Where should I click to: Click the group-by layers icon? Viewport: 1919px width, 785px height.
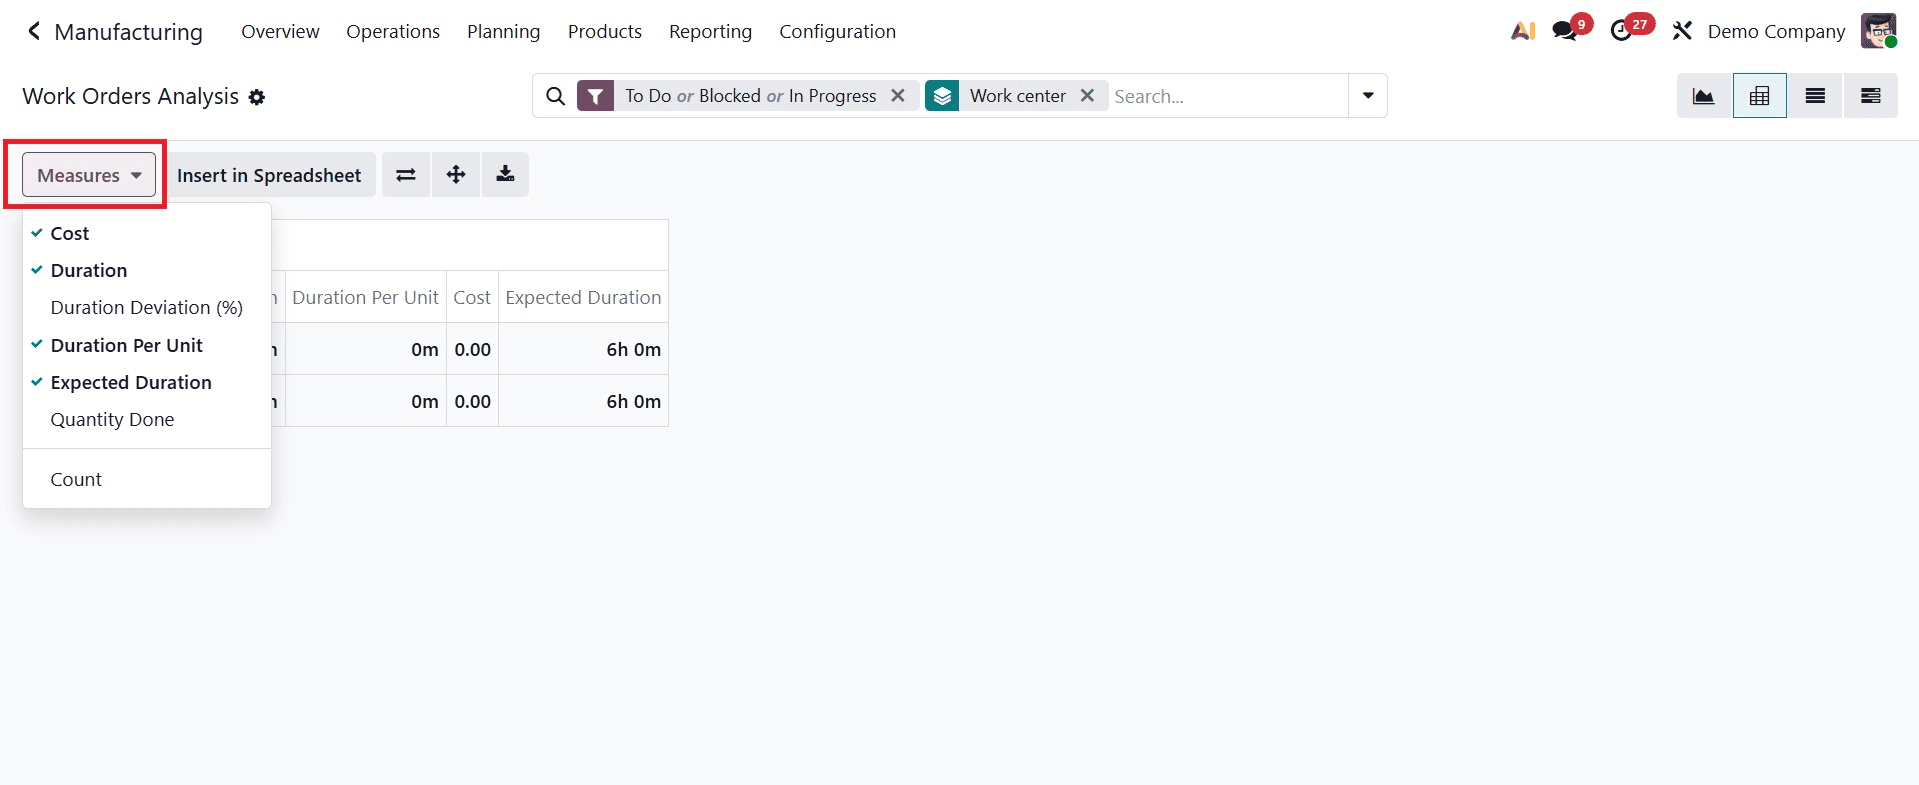(x=942, y=96)
